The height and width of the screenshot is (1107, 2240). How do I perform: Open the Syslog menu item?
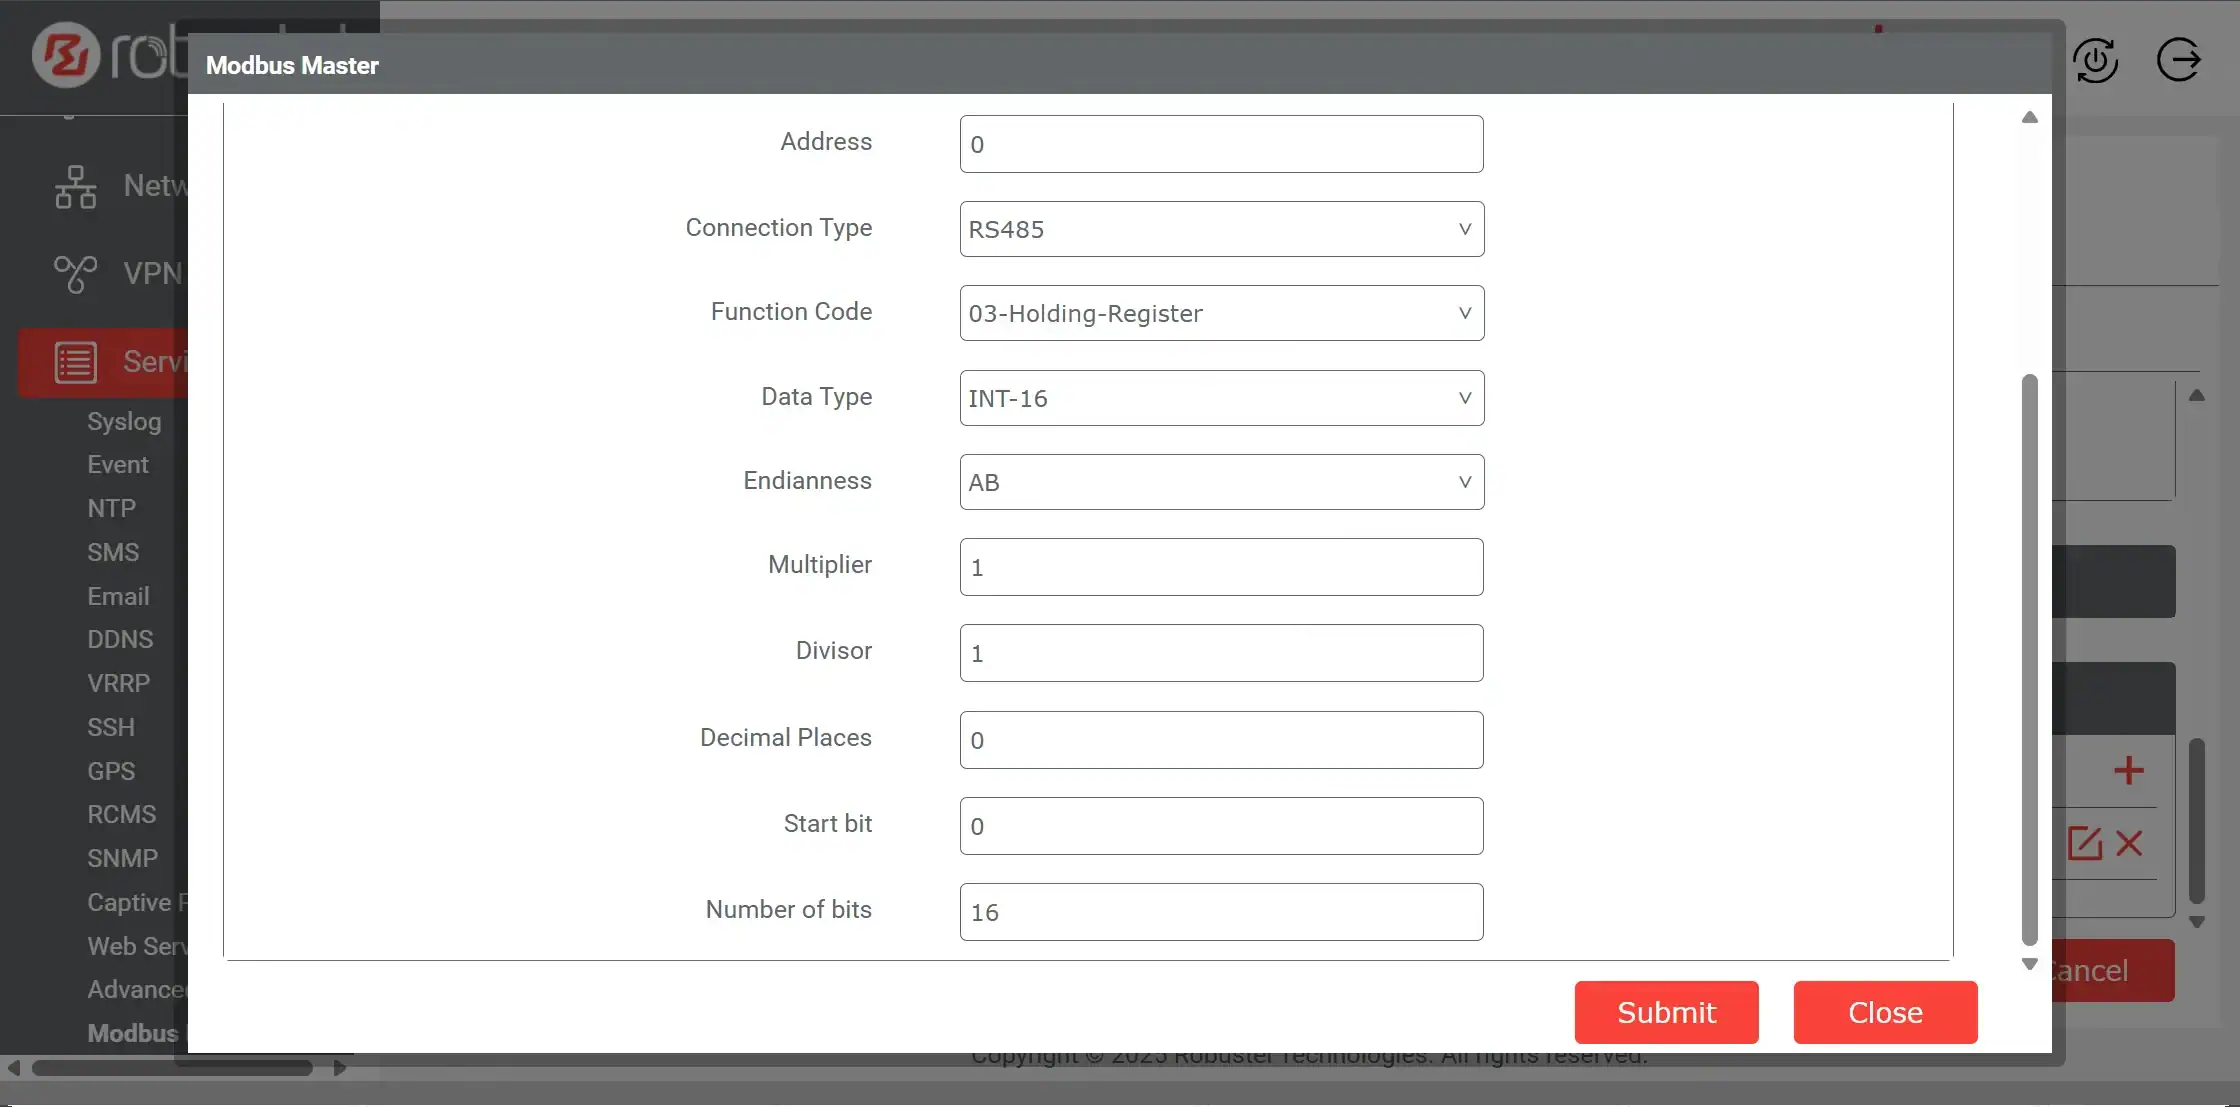tap(124, 421)
